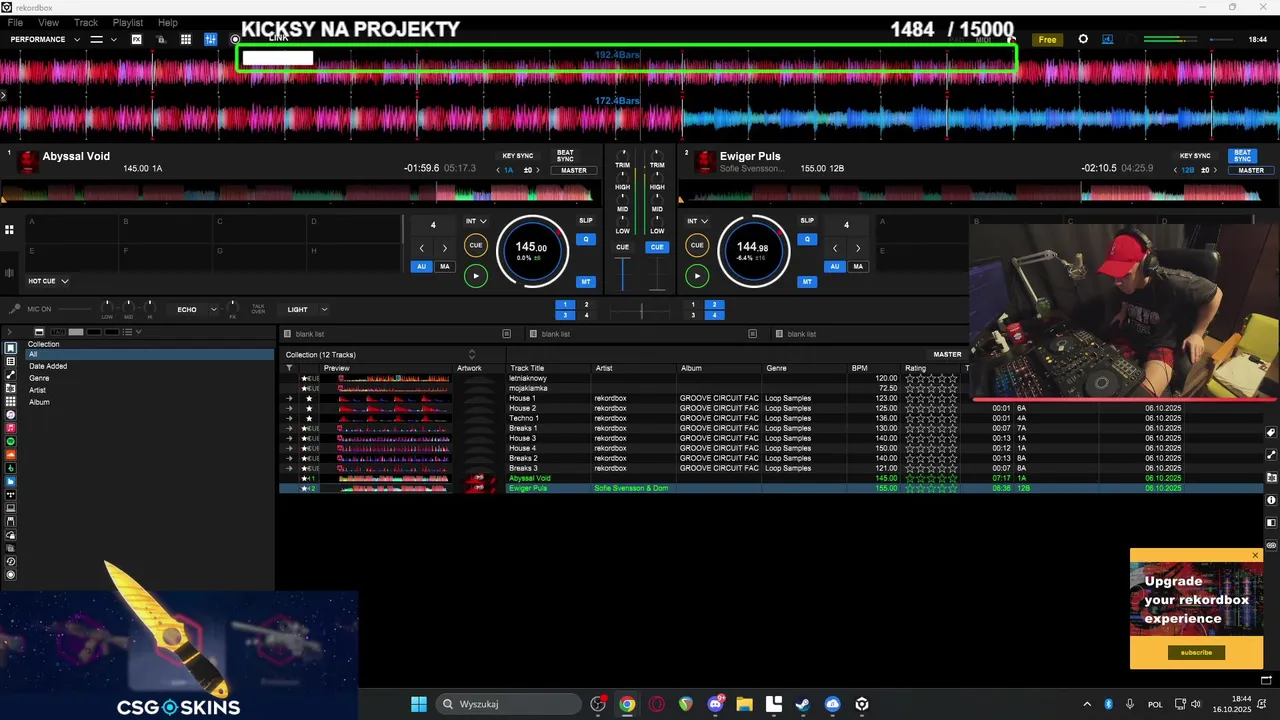1280x720 pixels.
Task: Open deck 2 INT source dropdown
Action: pyautogui.click(x=697, y=221)
